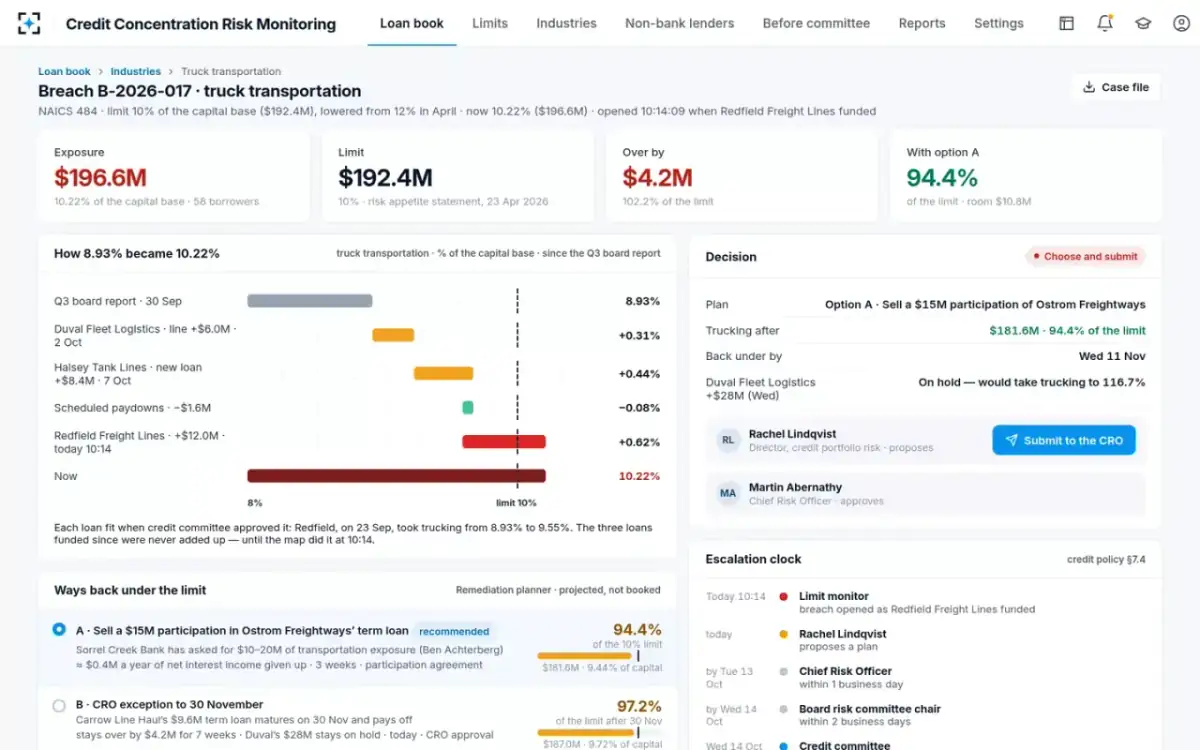Click the Halsey Tank Lines orange bar

point(444,373)
